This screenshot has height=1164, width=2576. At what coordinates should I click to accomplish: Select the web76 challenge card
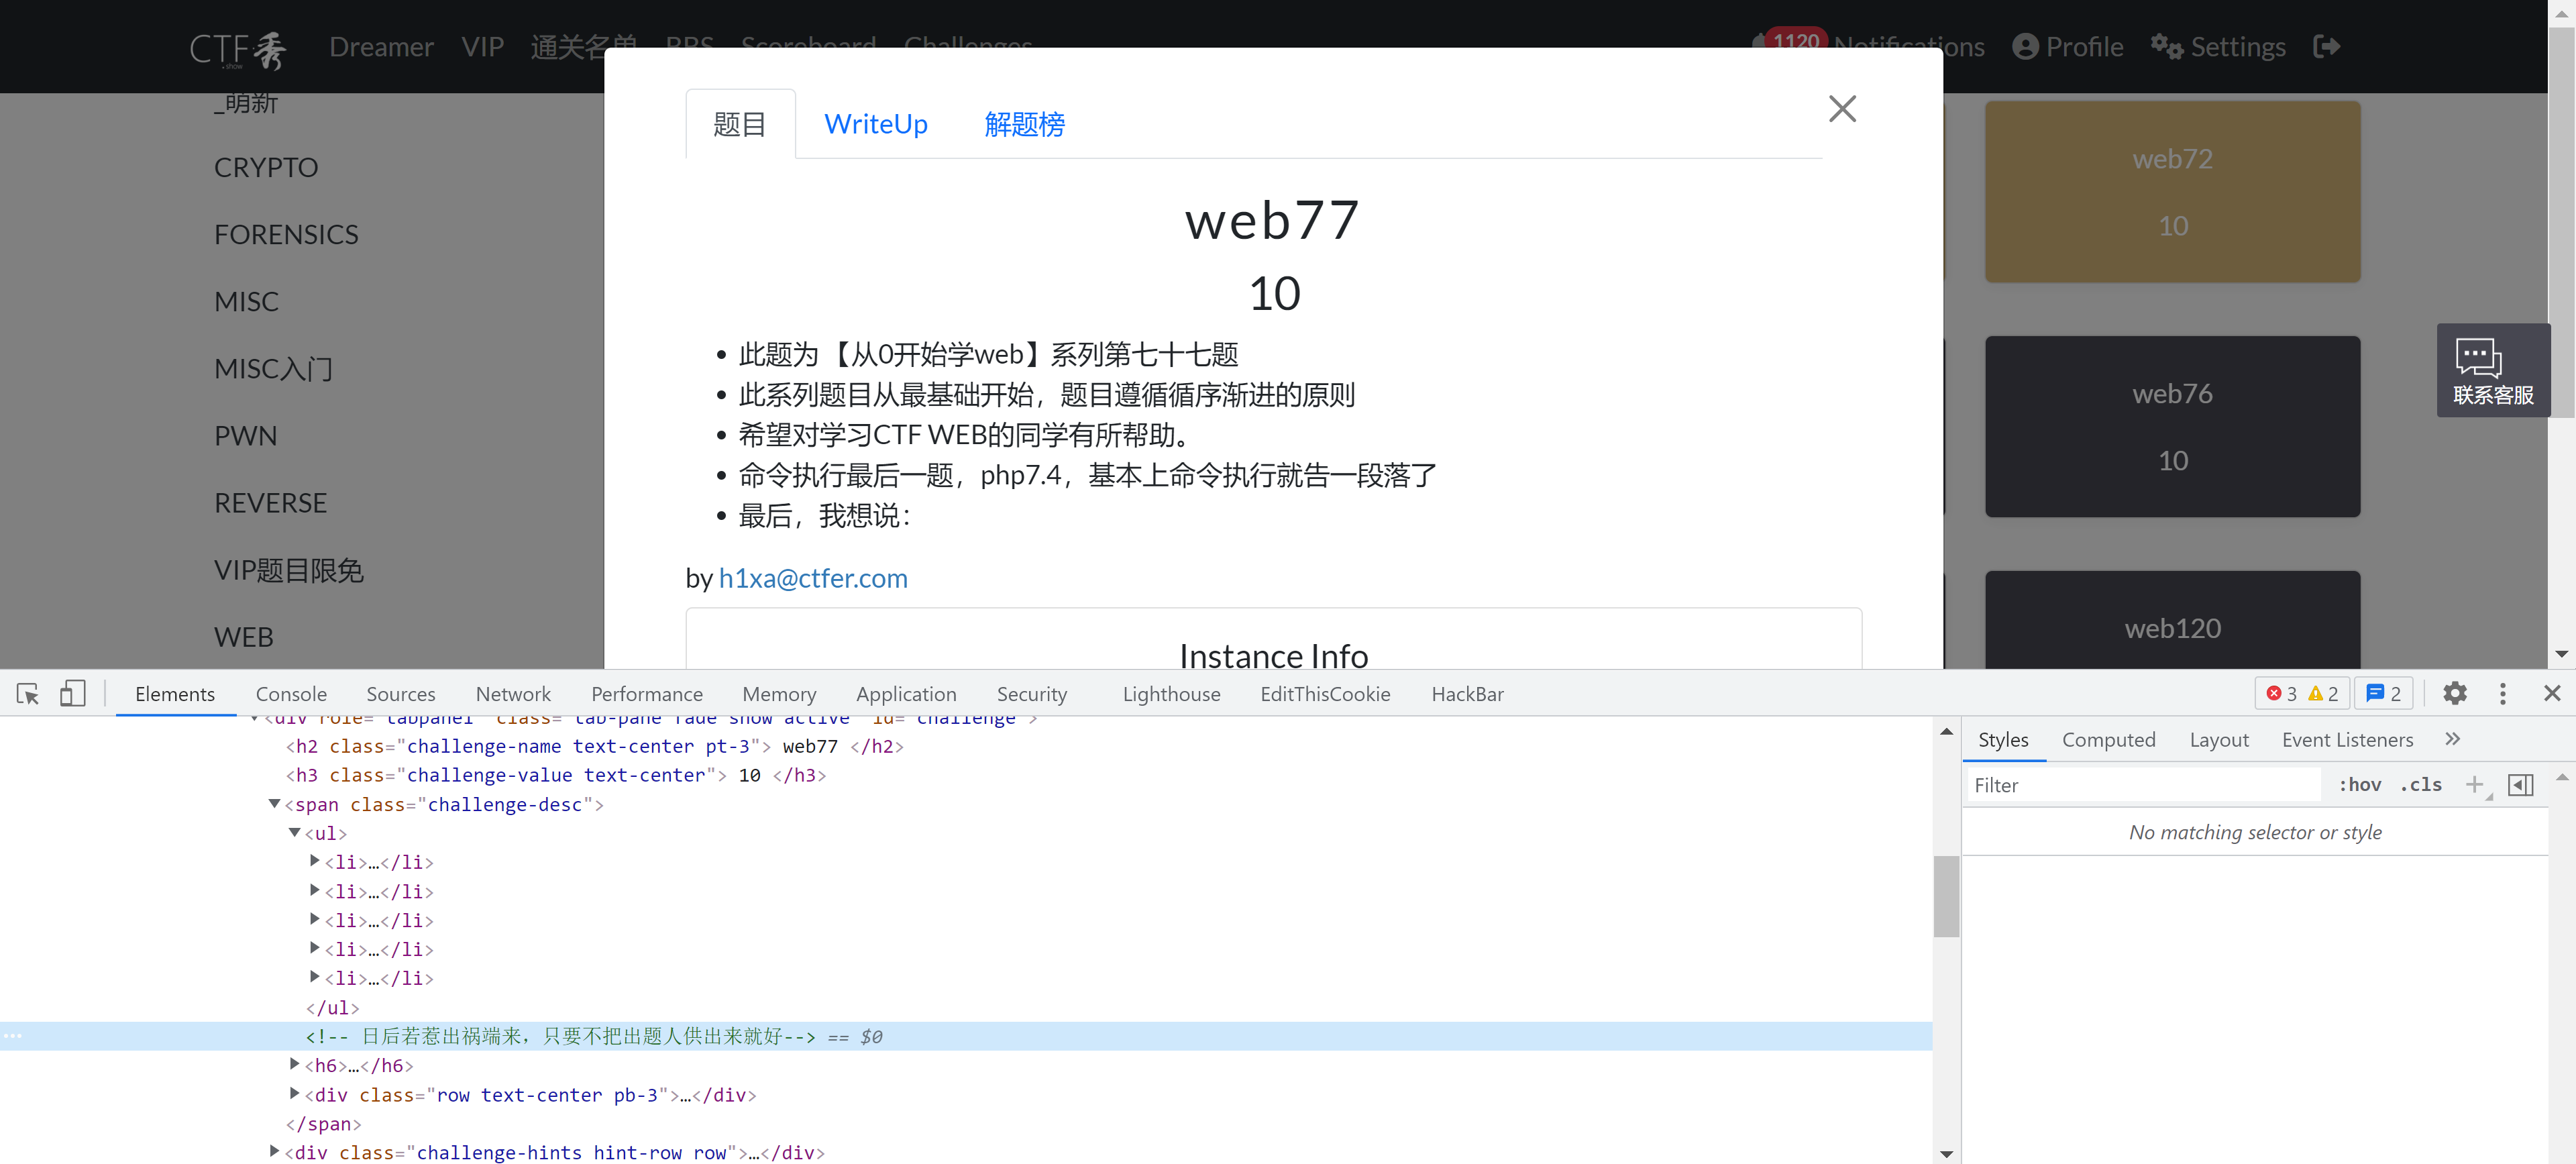2172,426
